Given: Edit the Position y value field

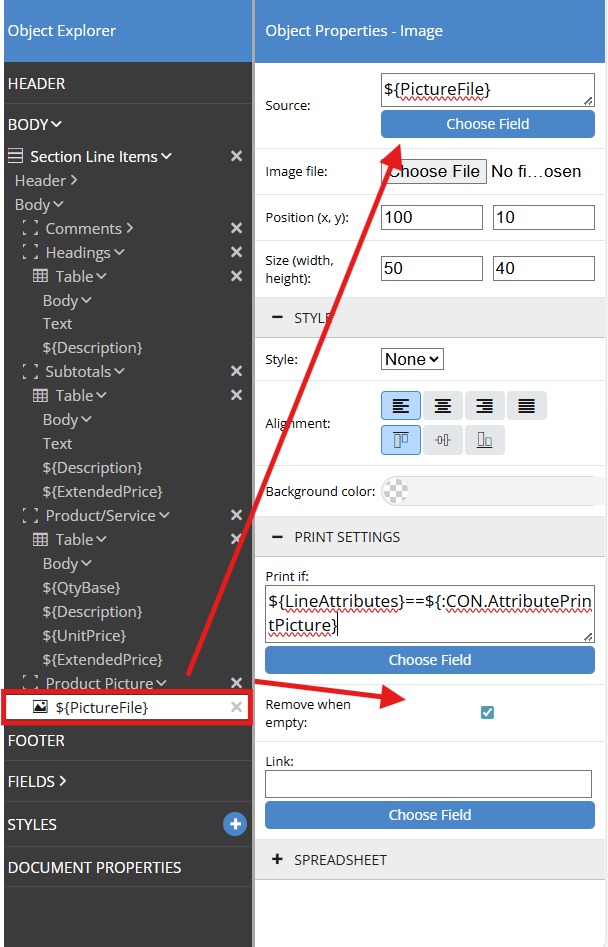Looking at the screenshot, I should point(543,217).
